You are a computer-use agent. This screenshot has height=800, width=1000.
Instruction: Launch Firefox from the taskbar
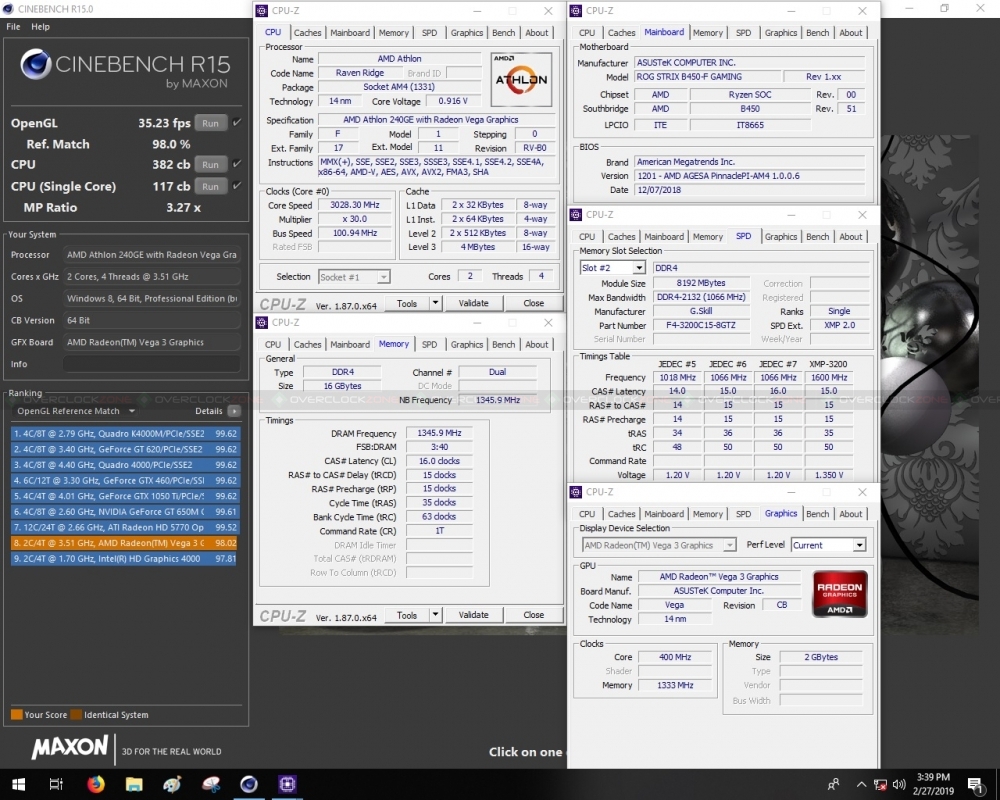(96, 784)
